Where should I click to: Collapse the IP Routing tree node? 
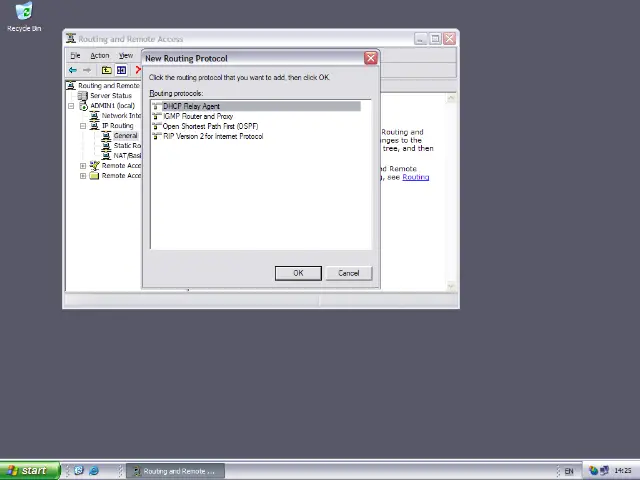(83, 126)
